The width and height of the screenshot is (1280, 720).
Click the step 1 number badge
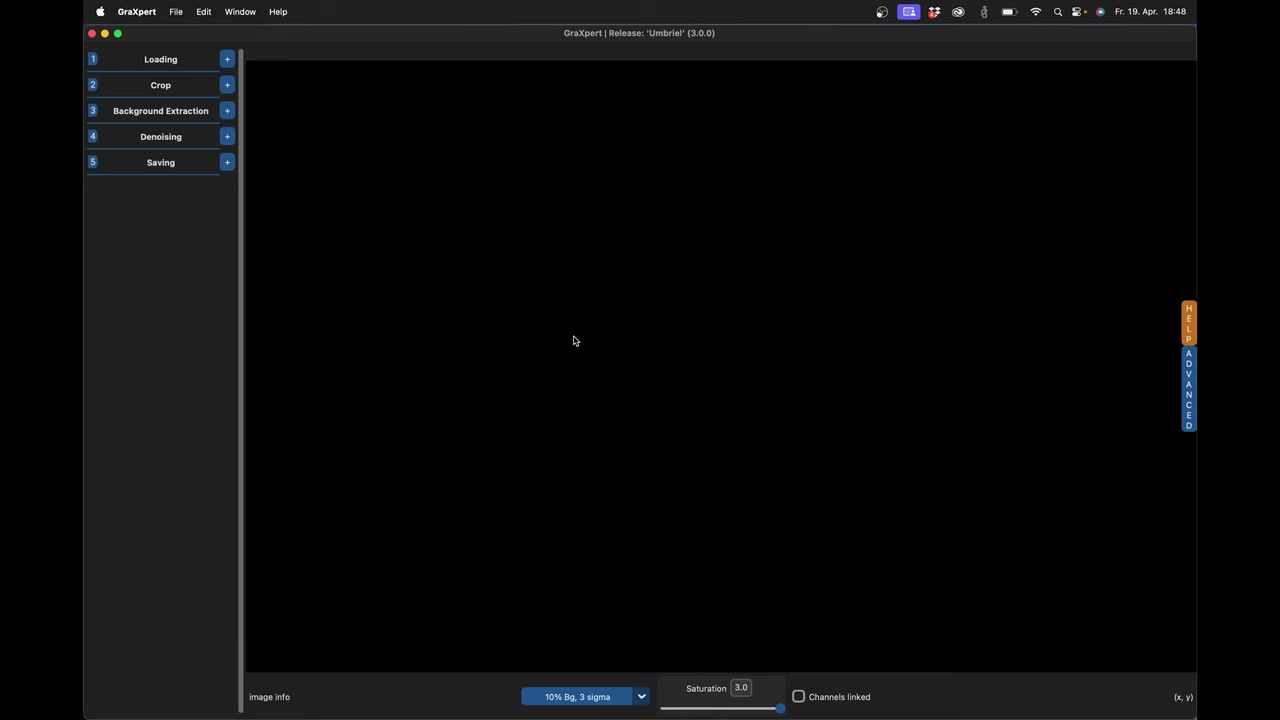(x=93, y=59)
